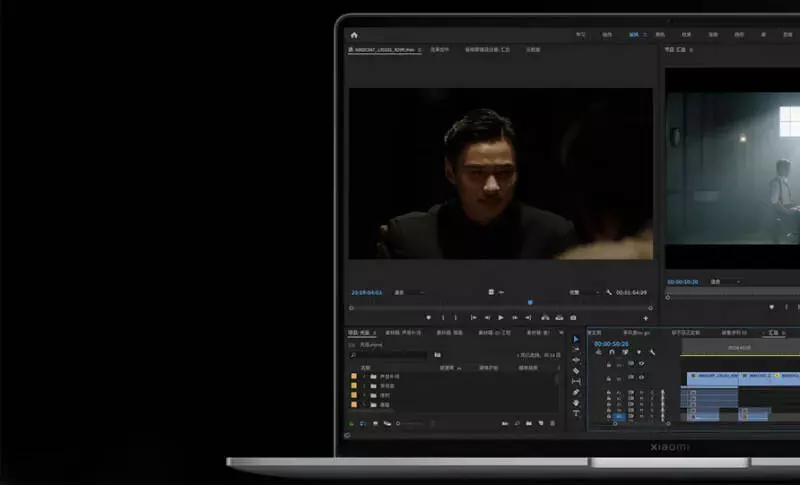
Task: Sort by Frame Rate column header
Action: tap(447, 368)
